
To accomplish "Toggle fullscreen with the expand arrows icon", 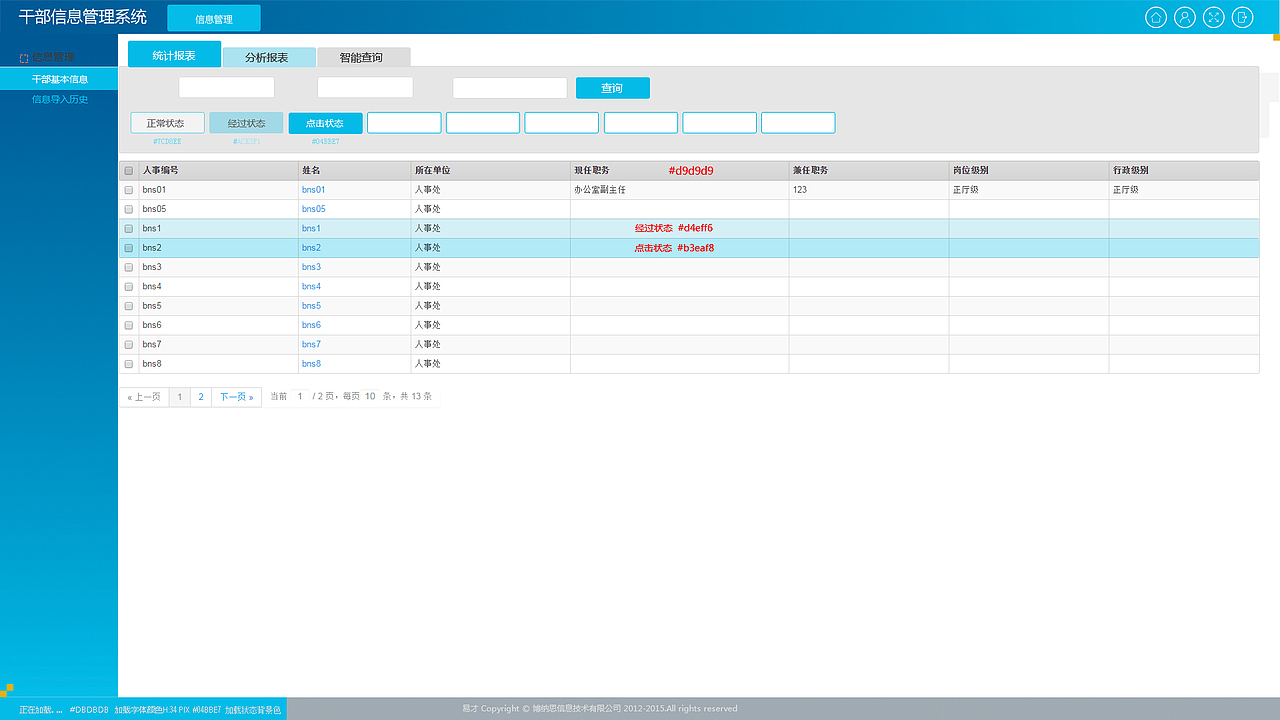I will (x=1213, y=17).
